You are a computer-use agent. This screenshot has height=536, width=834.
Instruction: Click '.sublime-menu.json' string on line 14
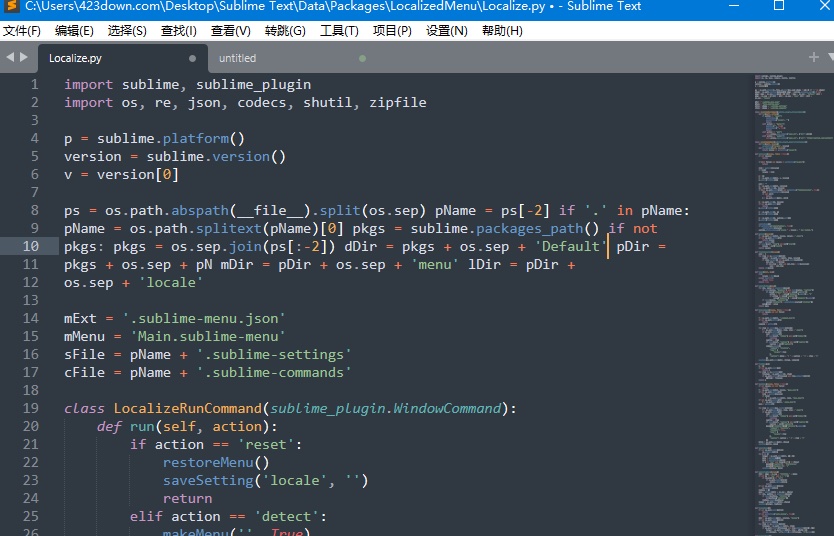[x=204, y=319]
